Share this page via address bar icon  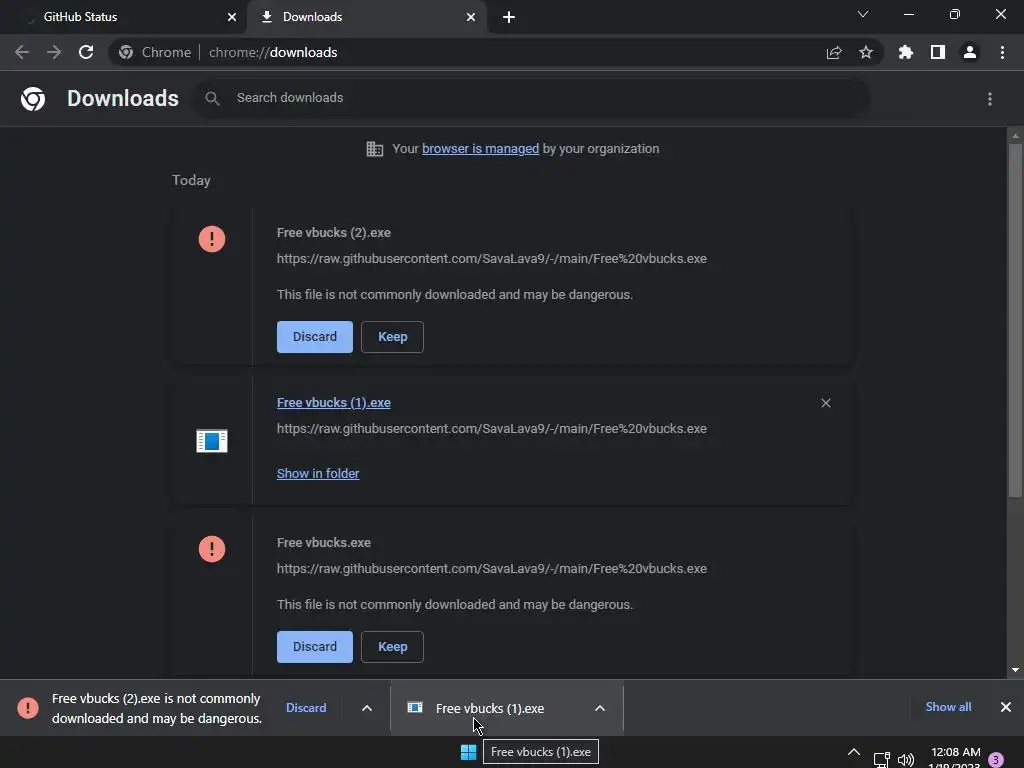coord(834,52)
